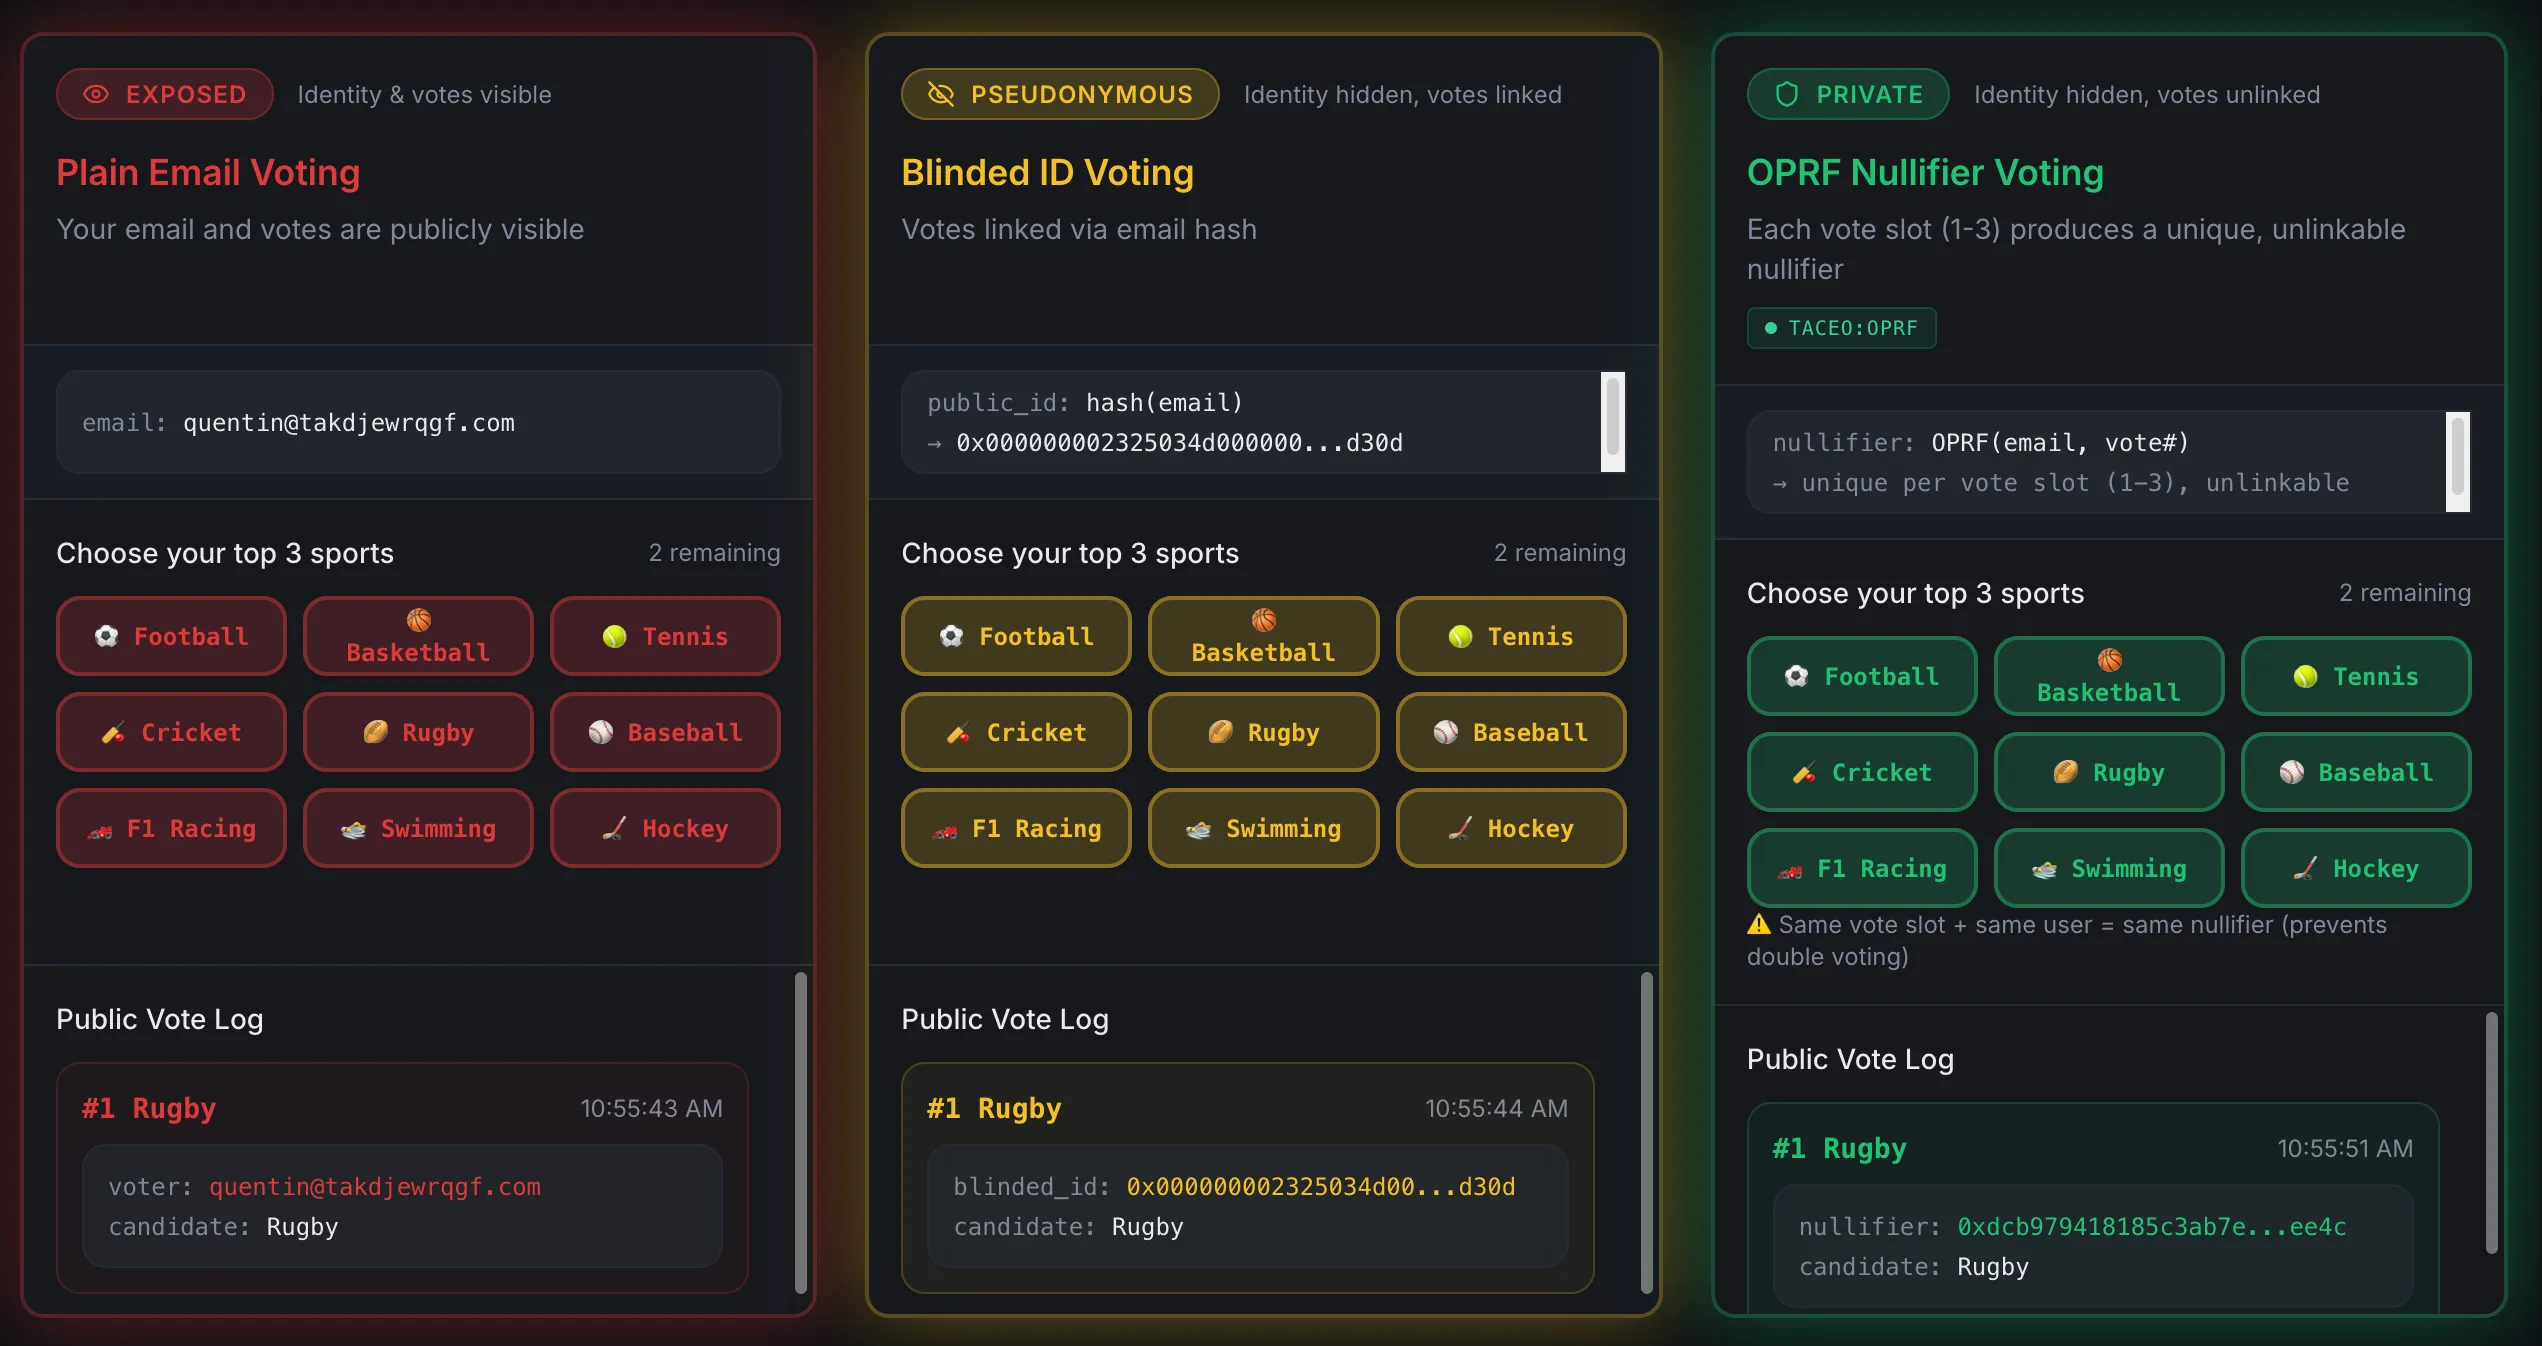Click the crossed-eye icon on the PSEUDONYMOUS badge
Image resolution: width=2542 pixels, height=1346 pixels.
tap(941, 94)
